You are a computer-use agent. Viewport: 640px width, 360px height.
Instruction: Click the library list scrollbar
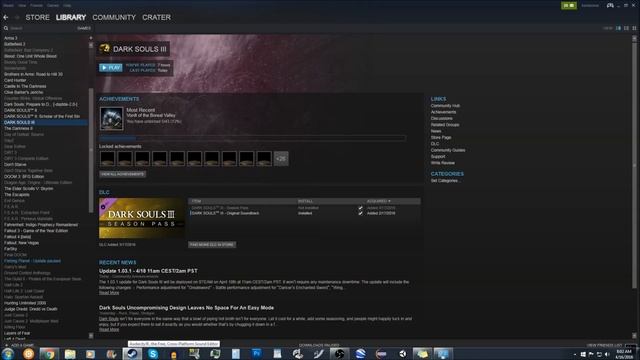point(91,150)
